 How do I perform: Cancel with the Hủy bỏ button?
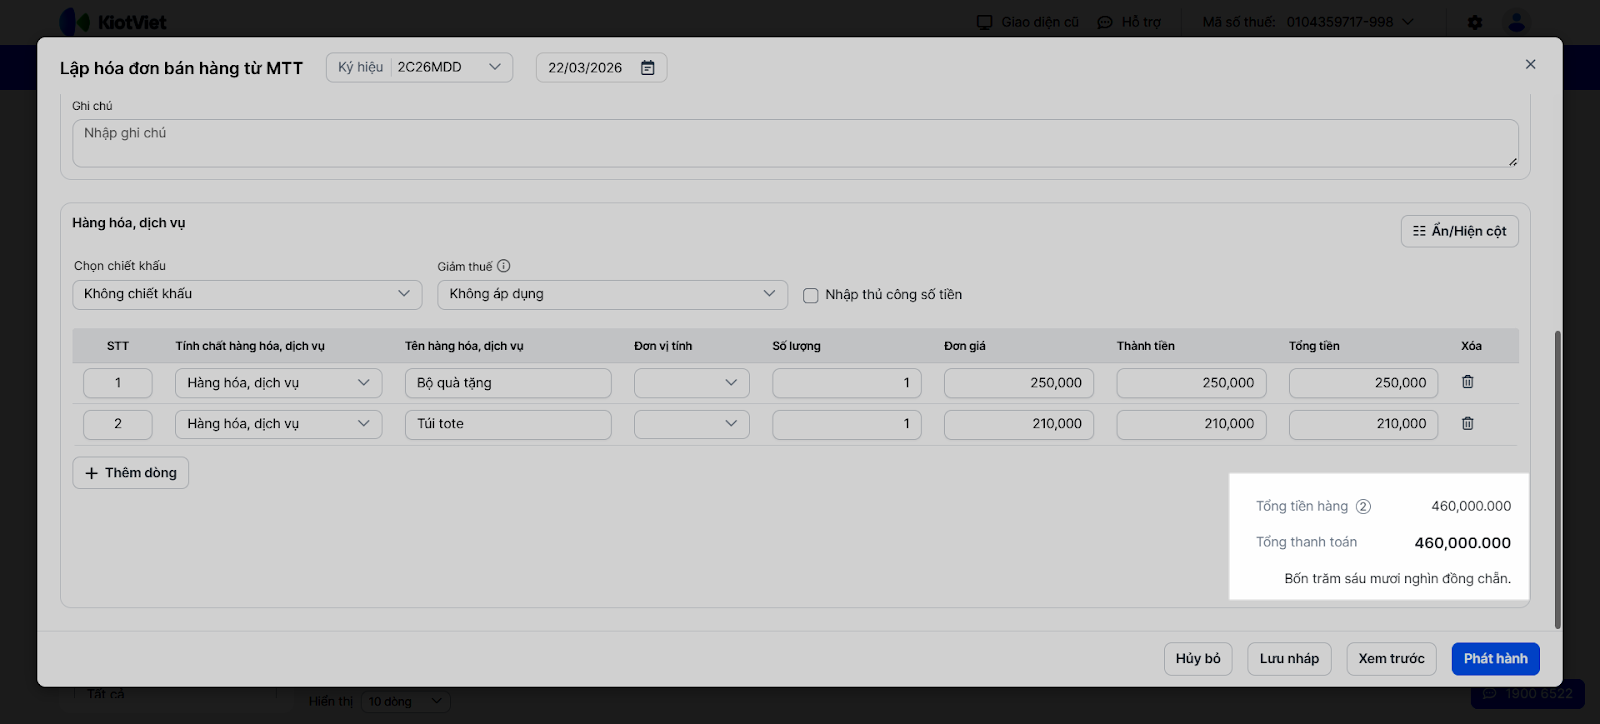click(x=1198, y=659)
